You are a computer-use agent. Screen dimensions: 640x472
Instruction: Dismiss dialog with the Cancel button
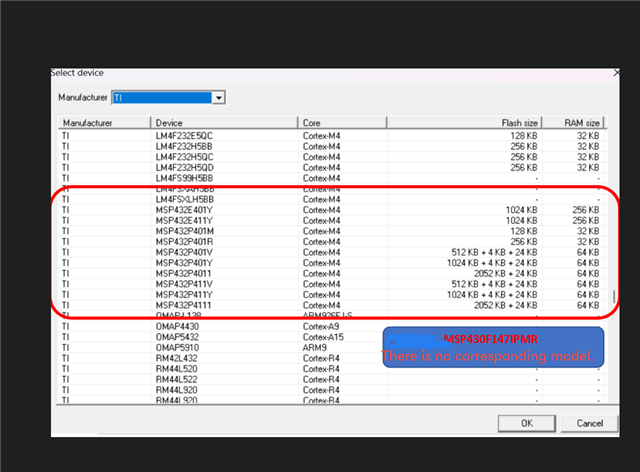(x=589, y=423)
